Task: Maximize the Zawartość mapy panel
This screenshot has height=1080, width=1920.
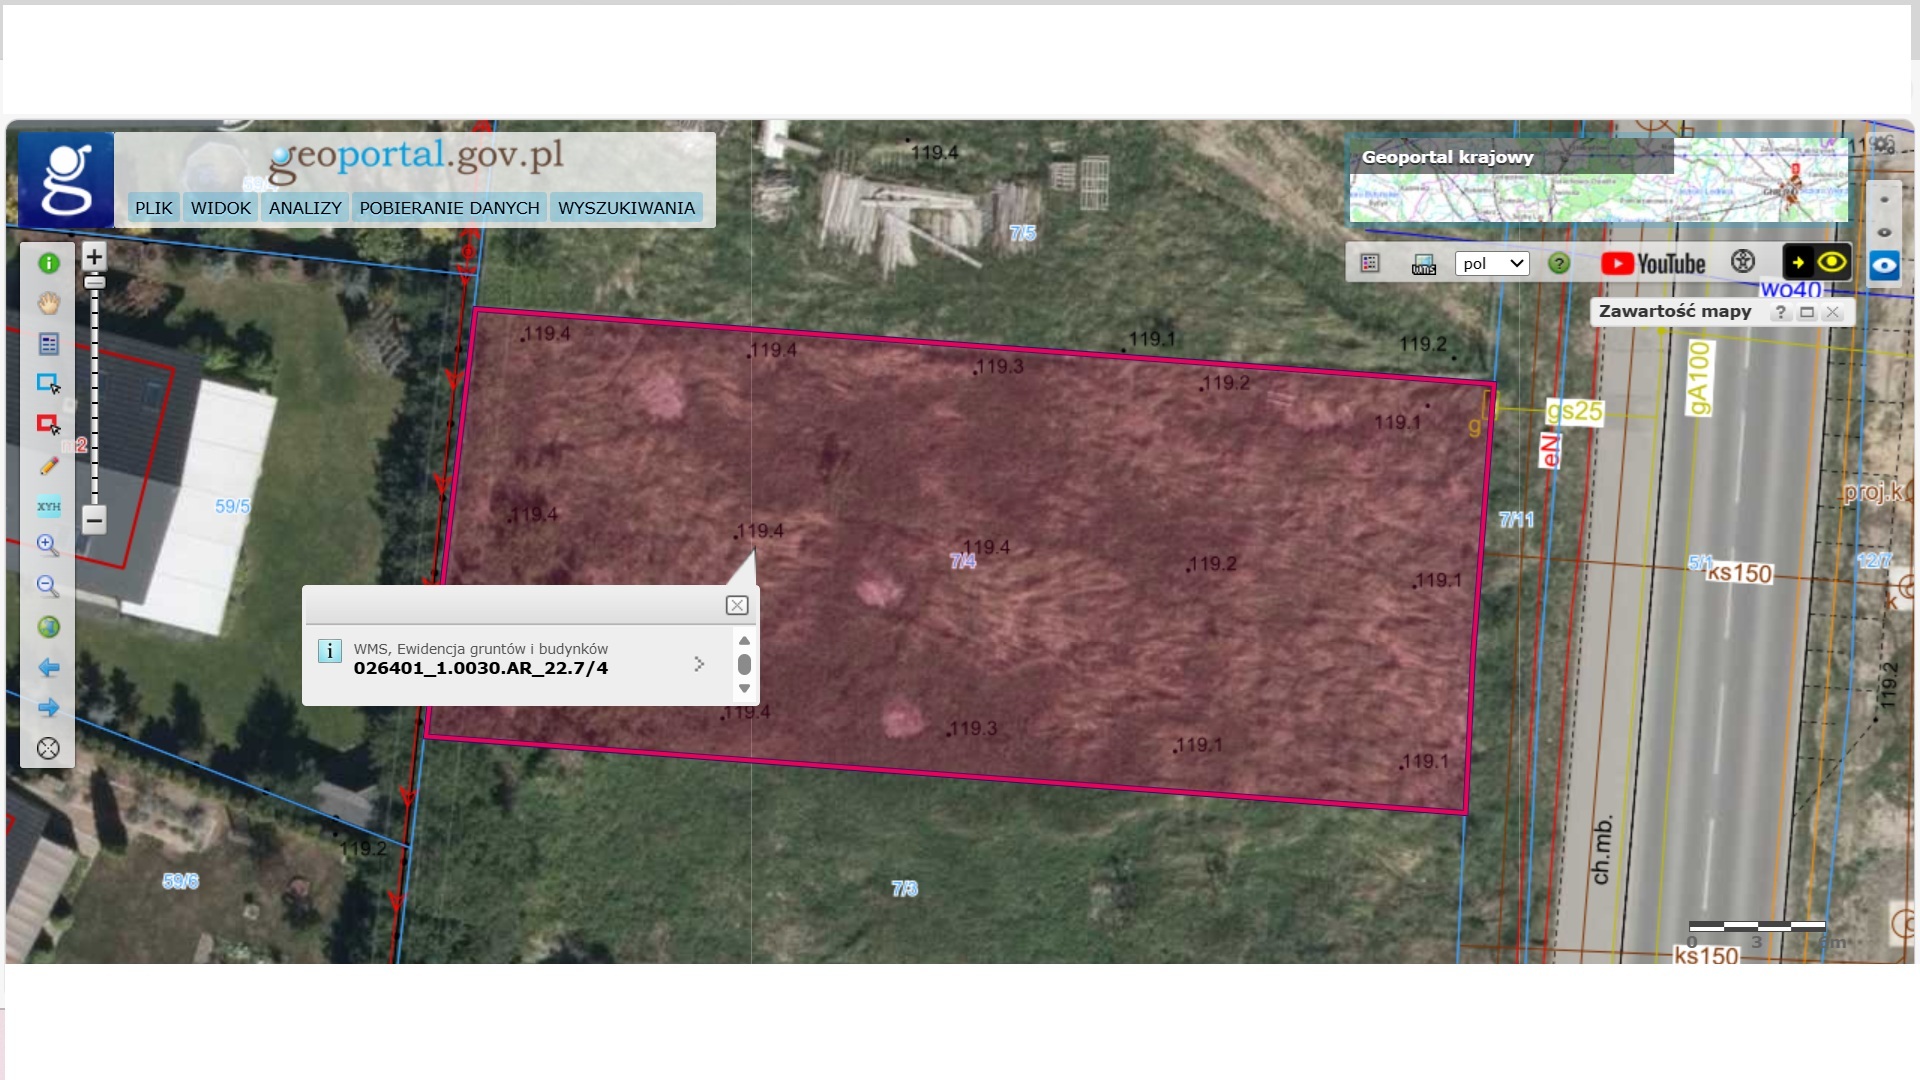Action: [1806, 312]
